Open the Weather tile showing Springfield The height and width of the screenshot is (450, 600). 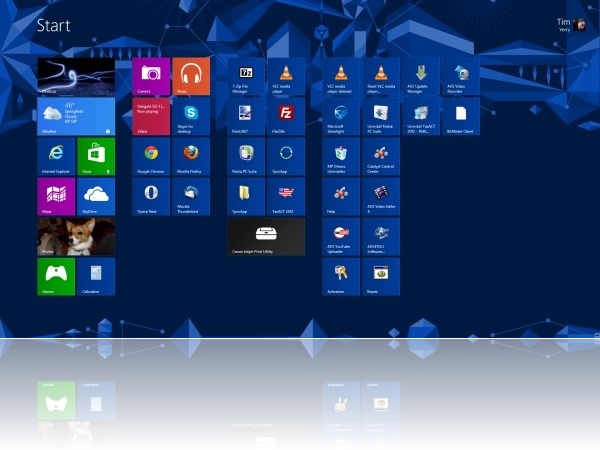pos(76,116)
